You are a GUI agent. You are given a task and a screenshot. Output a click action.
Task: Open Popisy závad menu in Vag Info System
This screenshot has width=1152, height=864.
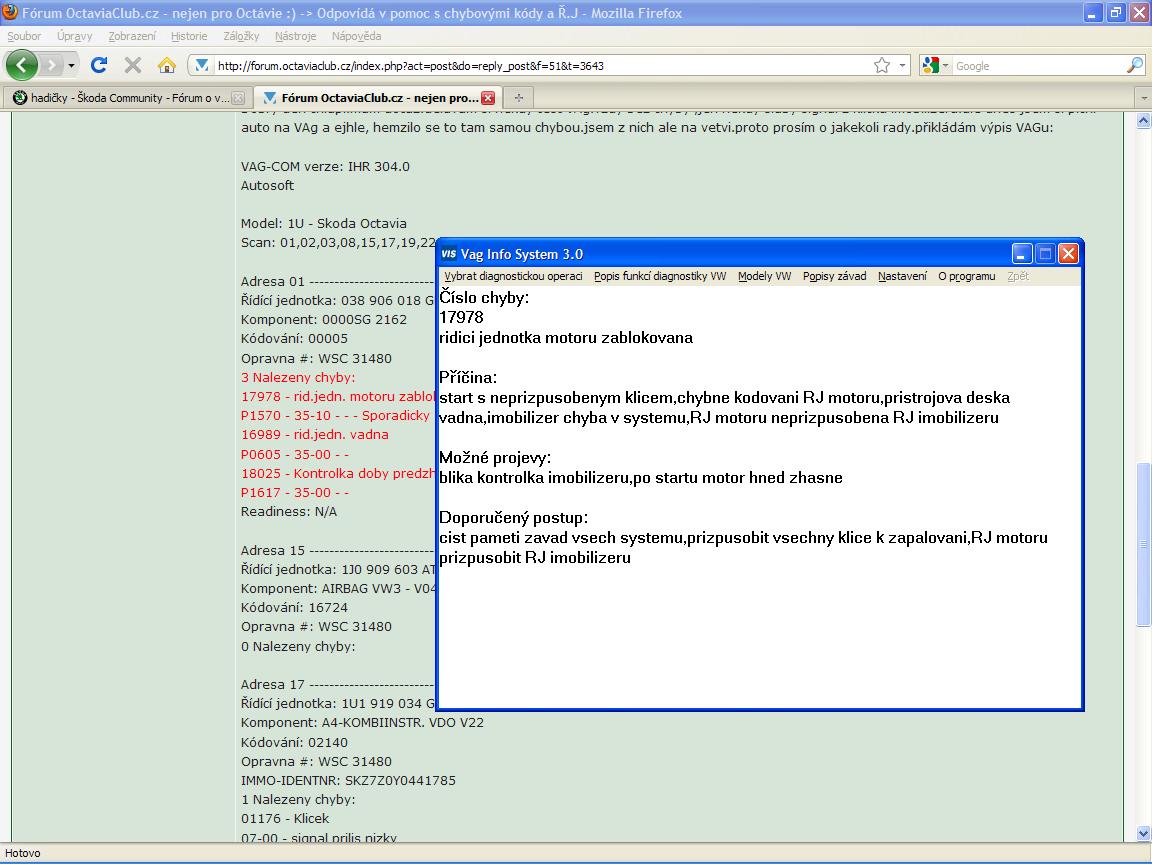tap(834, 276)
